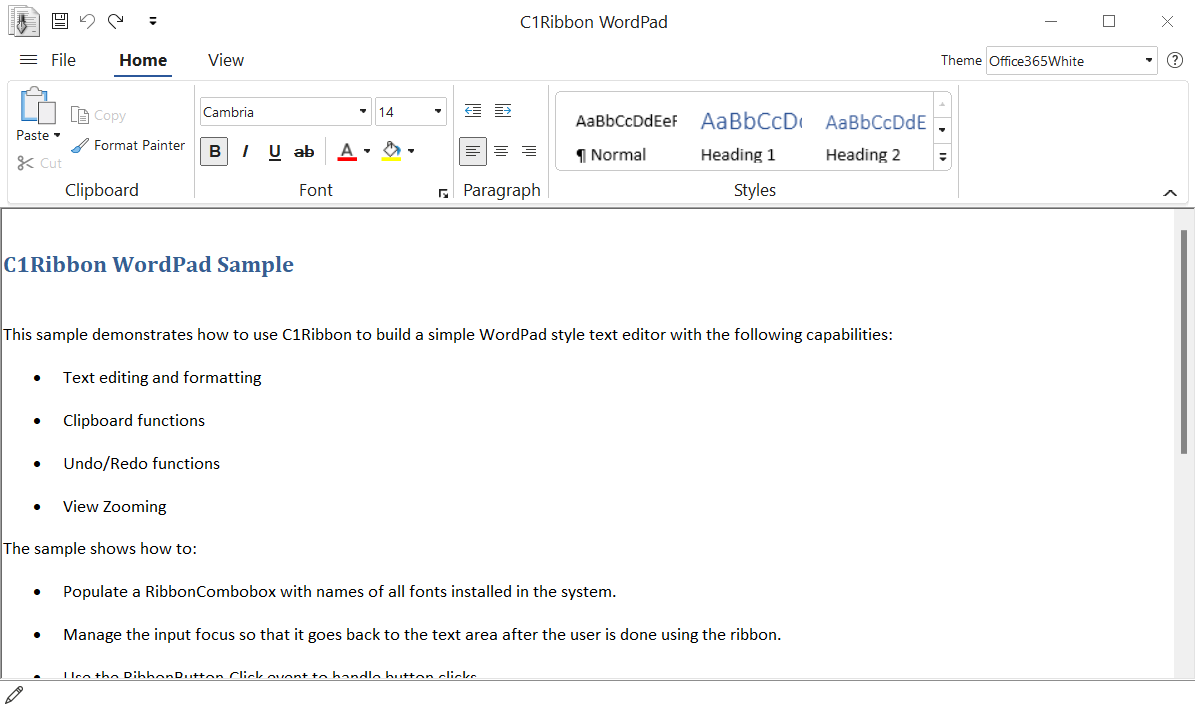Expand the highlight color dropdown arrow
Screen dimensions: 1195x707
tap(411, 151)
